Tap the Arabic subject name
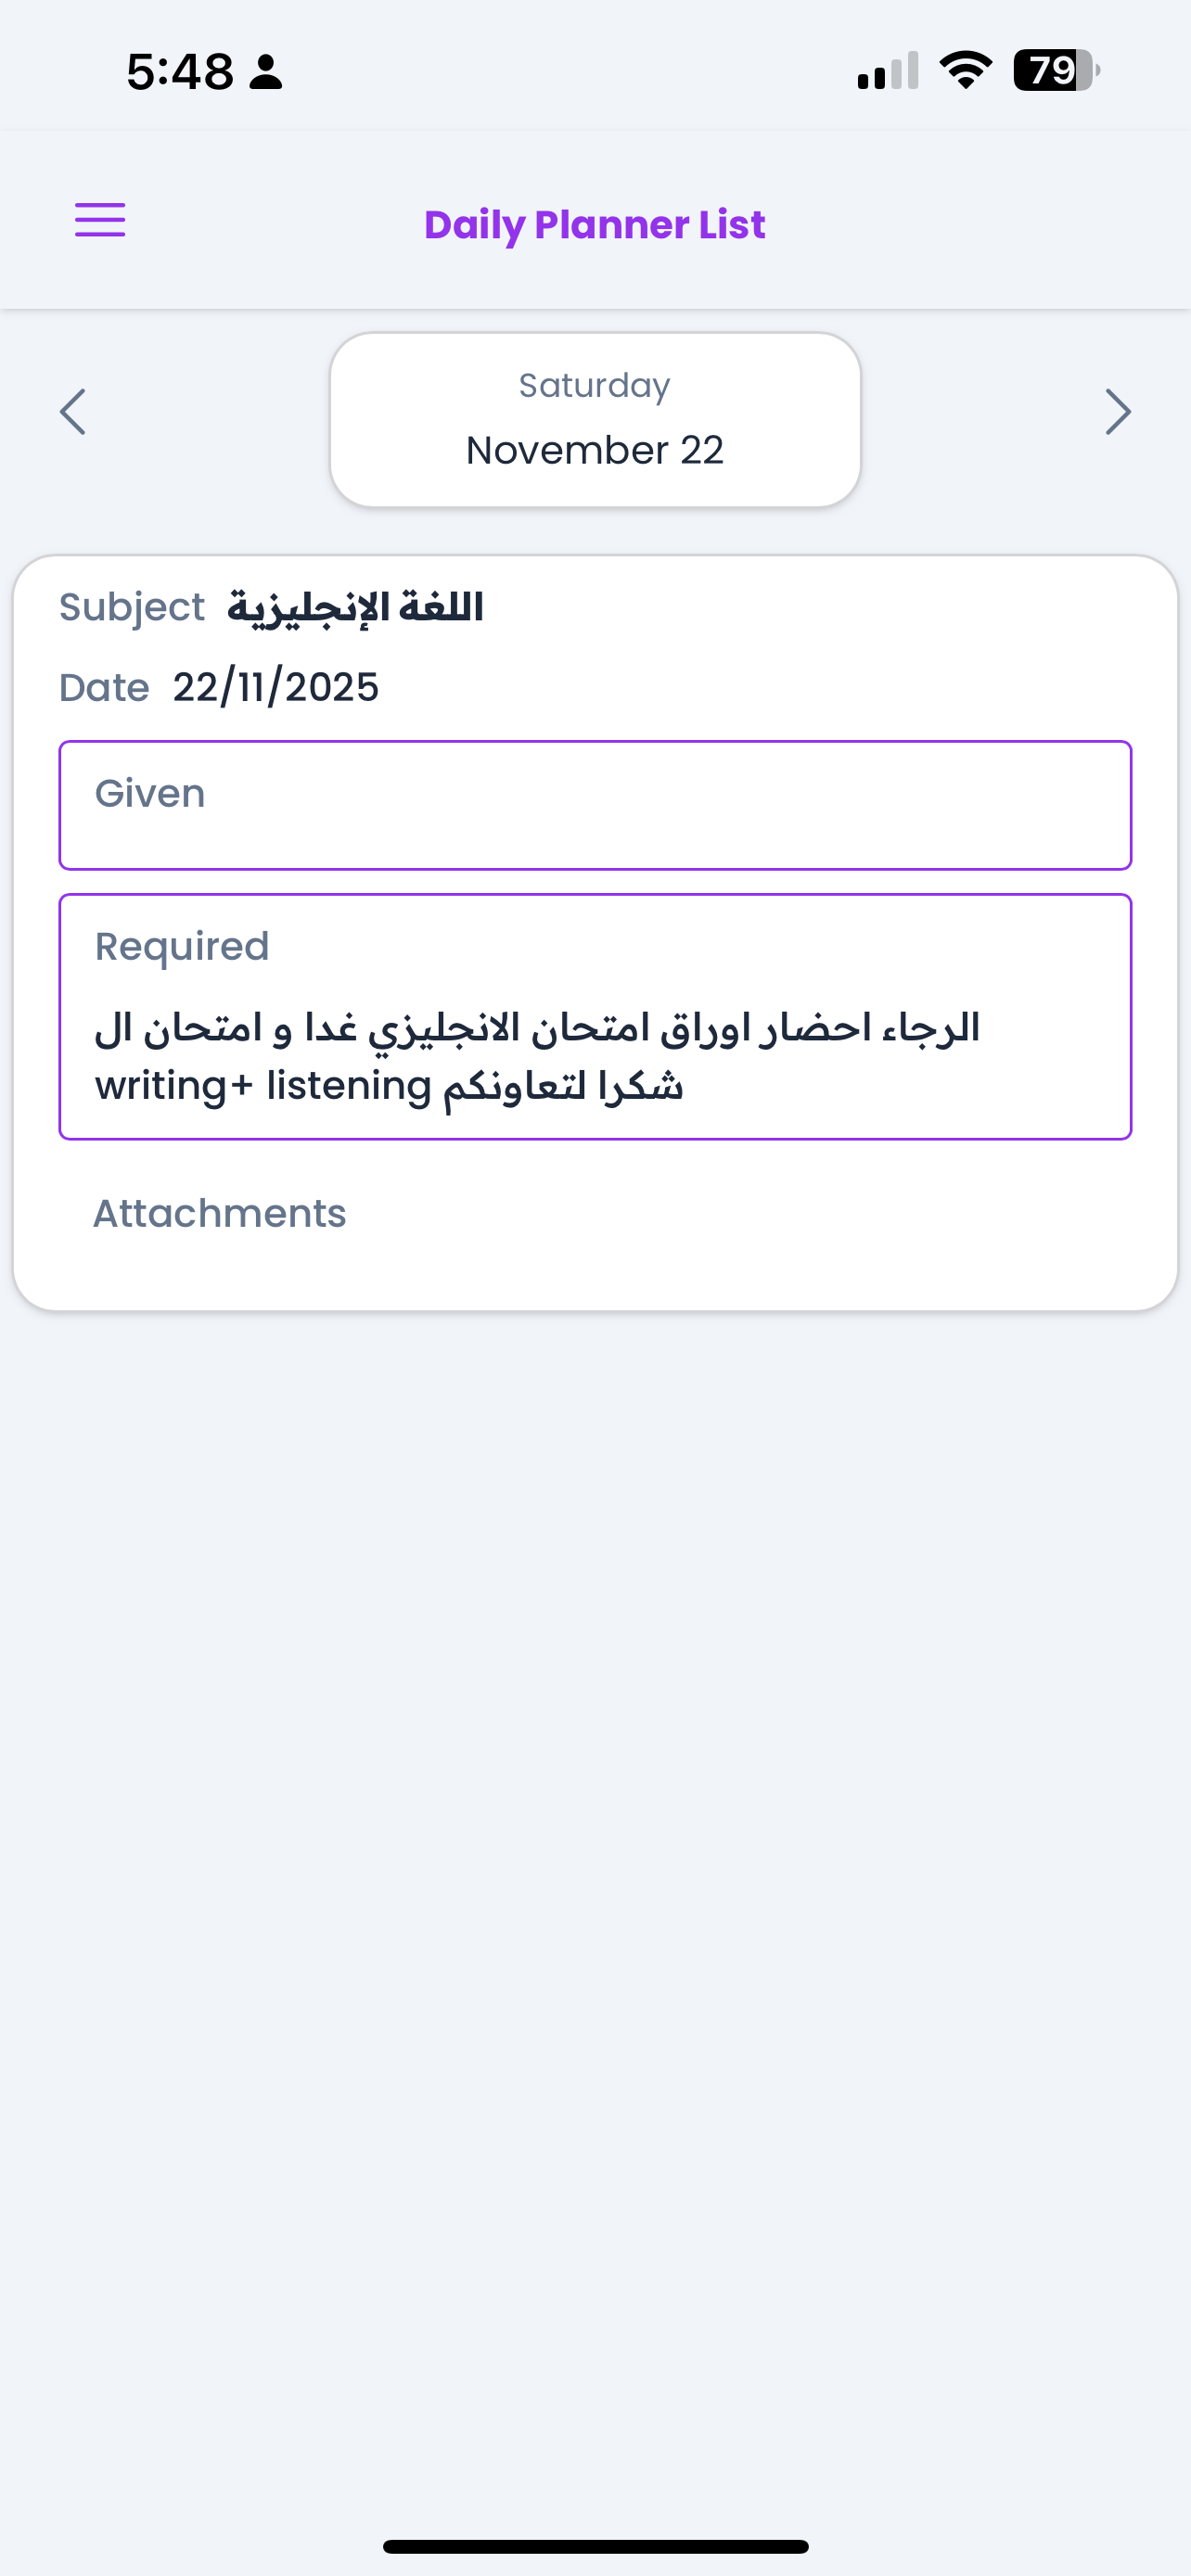This screenshot has width=1191, height=2576. pyautogui.click(x=355, y=607)
